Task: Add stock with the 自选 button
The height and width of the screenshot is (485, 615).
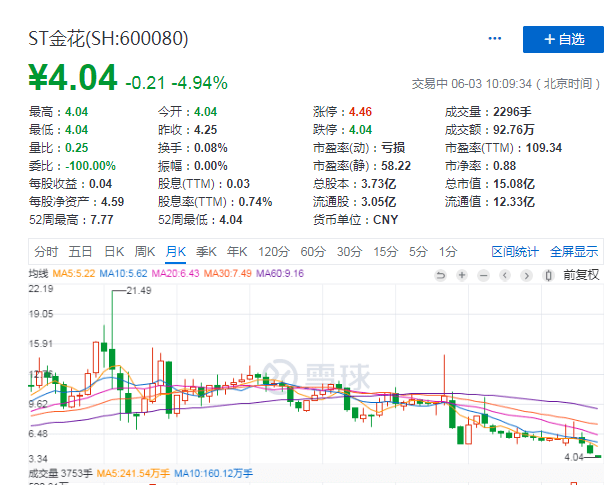Action: click(x=563, y=39)
